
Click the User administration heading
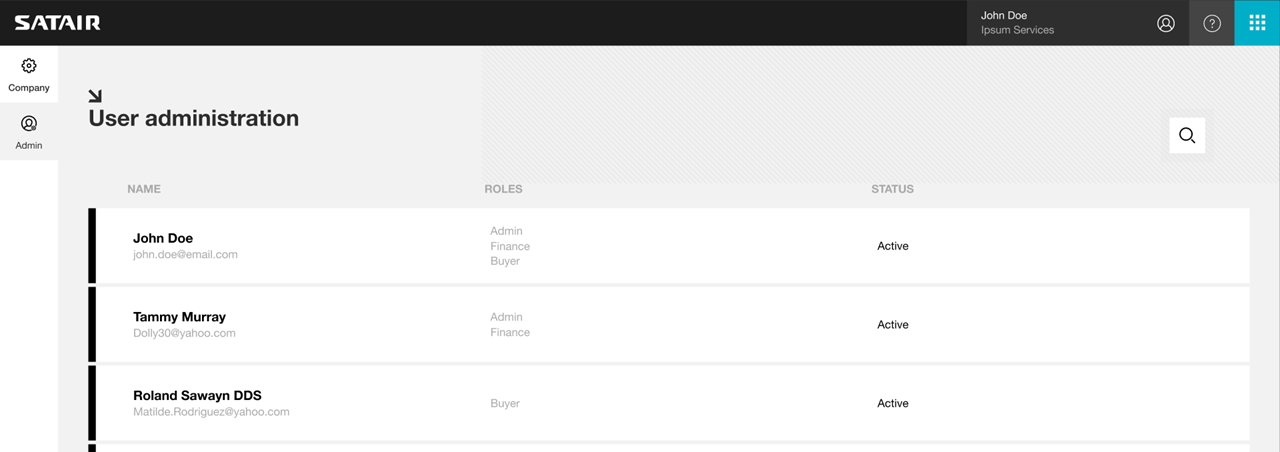[x=193, y=118]
